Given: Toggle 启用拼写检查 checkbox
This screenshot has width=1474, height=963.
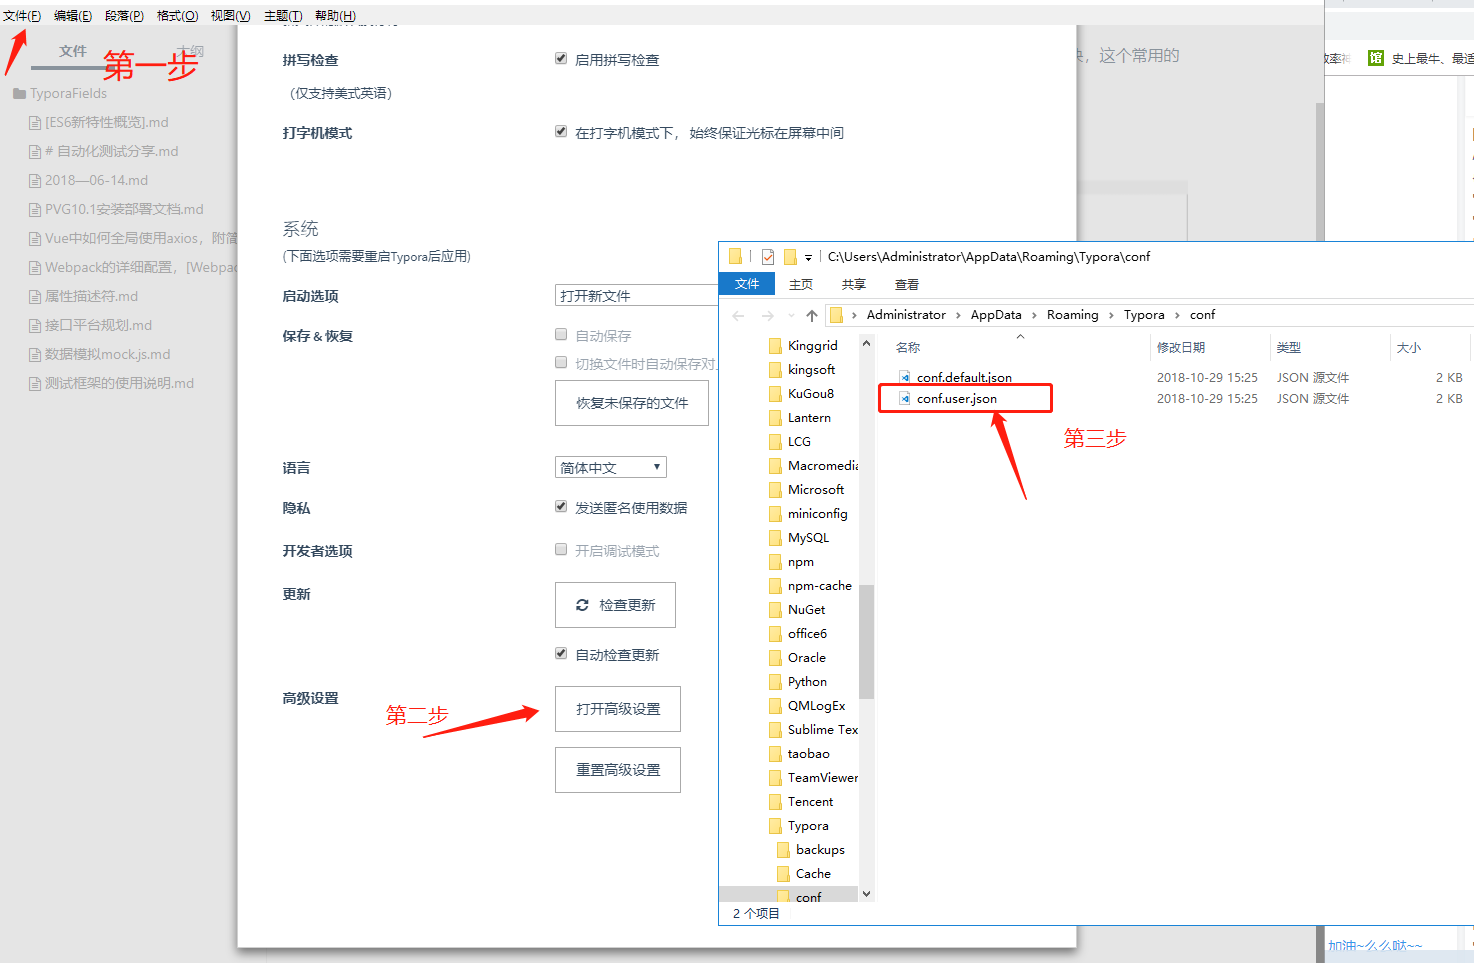Looking at the screenshot, I should pyautogui.click(x=561, y=58).
